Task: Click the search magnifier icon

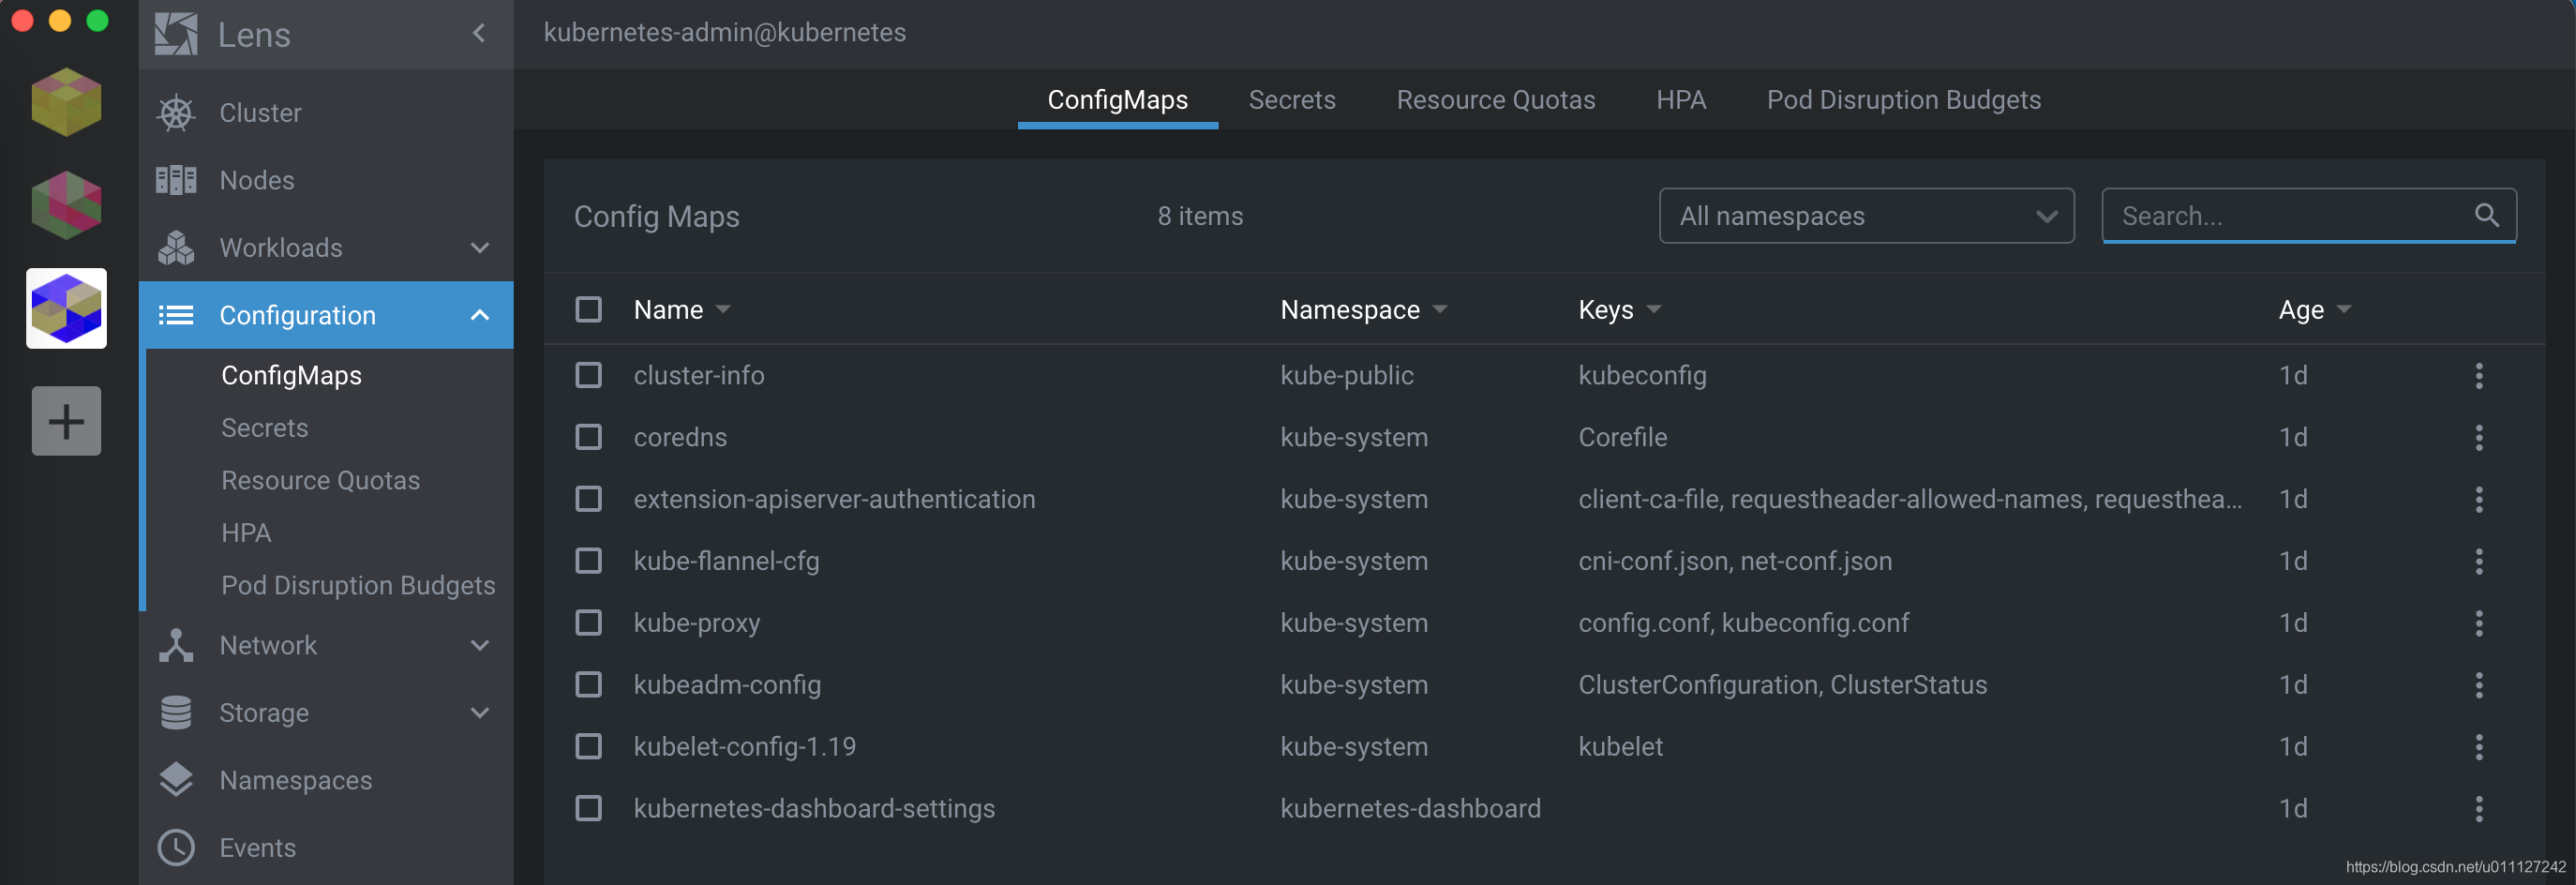Action: click(x=2486, y=215)
